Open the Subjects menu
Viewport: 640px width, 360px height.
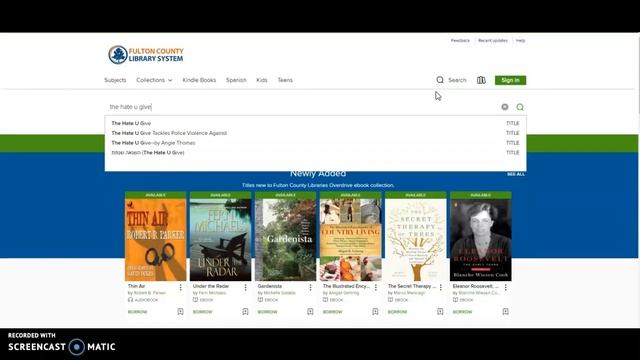click(x=115, y=80)
